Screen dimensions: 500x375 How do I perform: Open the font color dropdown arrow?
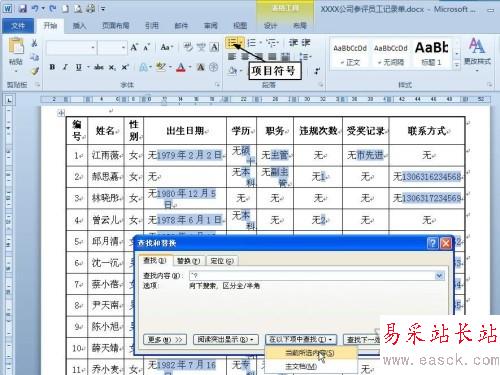(190, 67)
